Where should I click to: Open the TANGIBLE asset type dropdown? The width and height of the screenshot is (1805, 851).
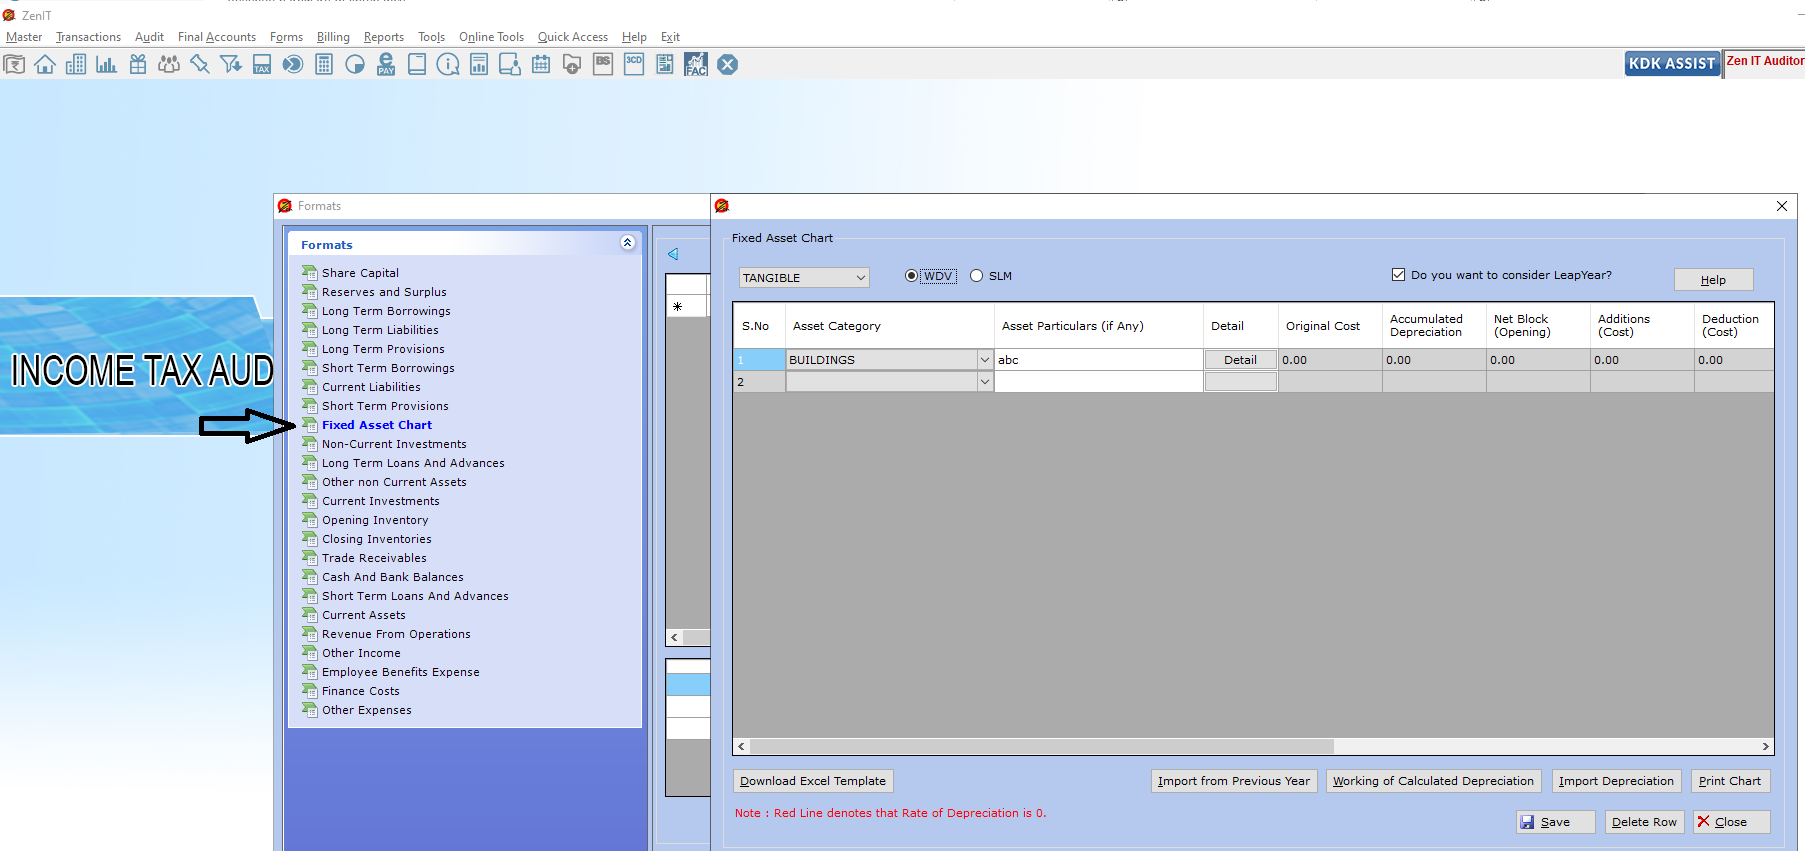point(804,278)
